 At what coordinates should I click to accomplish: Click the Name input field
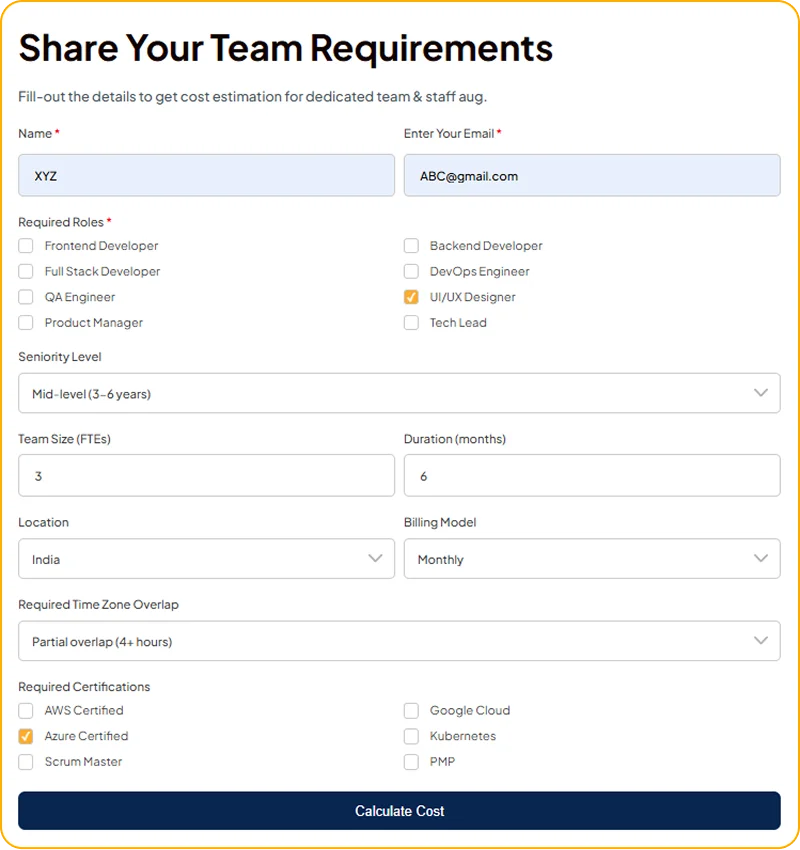click(x=206, y=176)
